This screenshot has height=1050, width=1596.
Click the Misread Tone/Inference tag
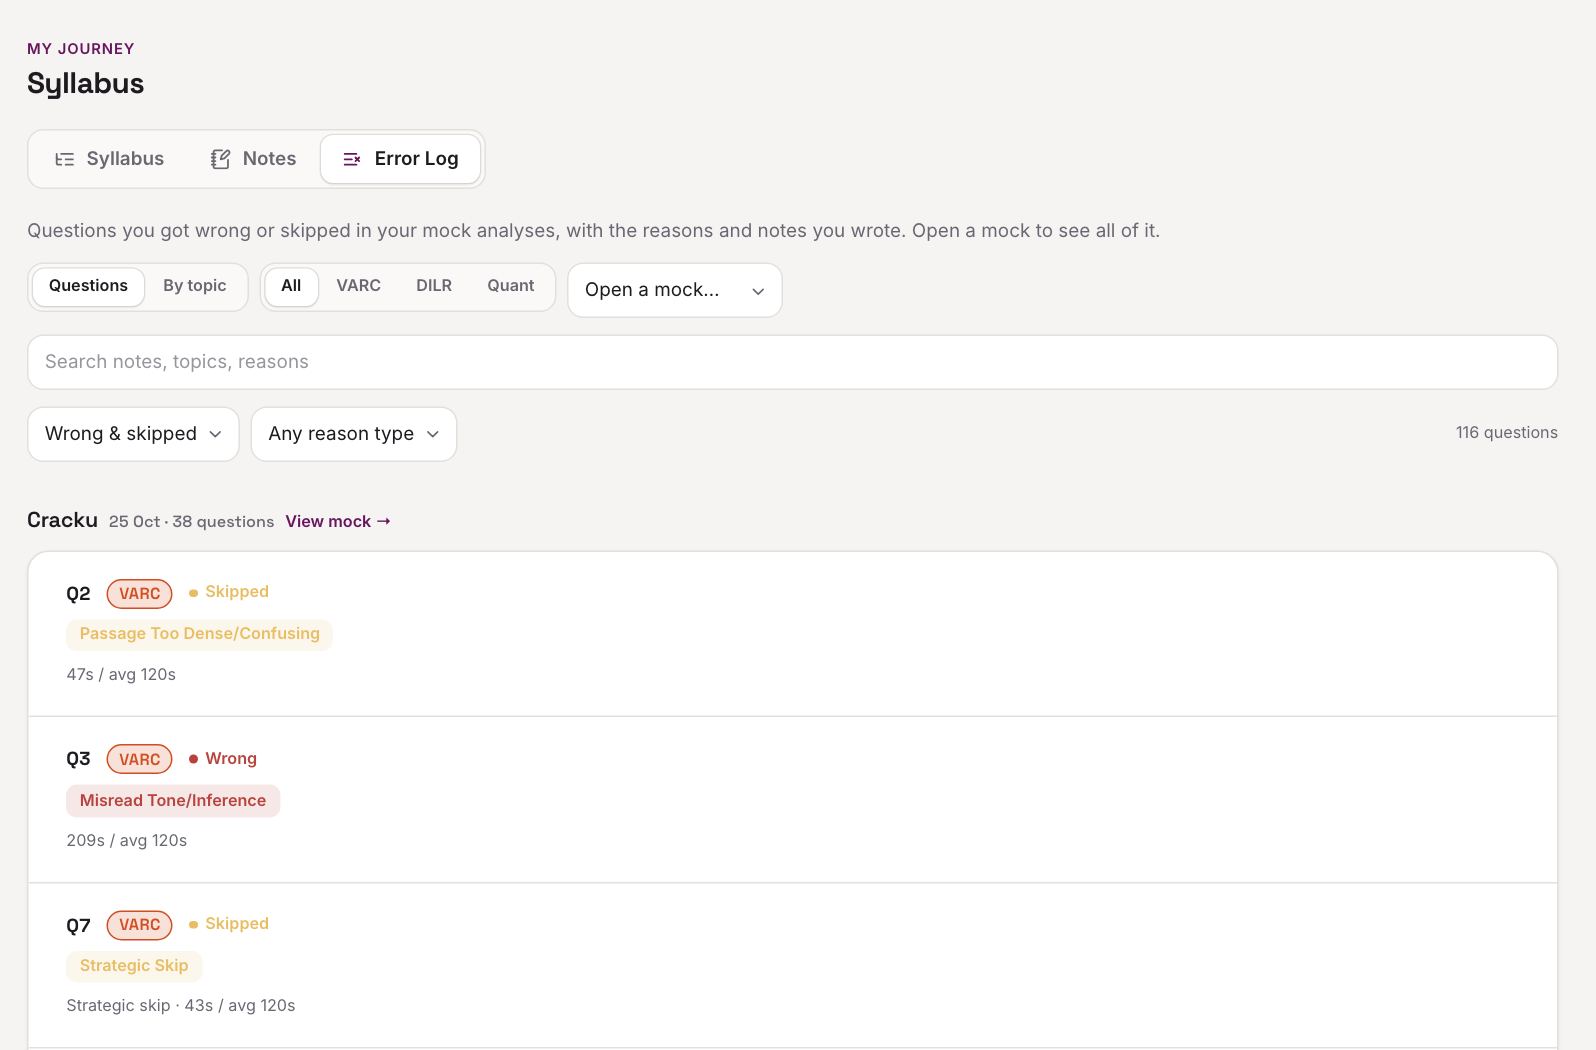coord(173,801)
